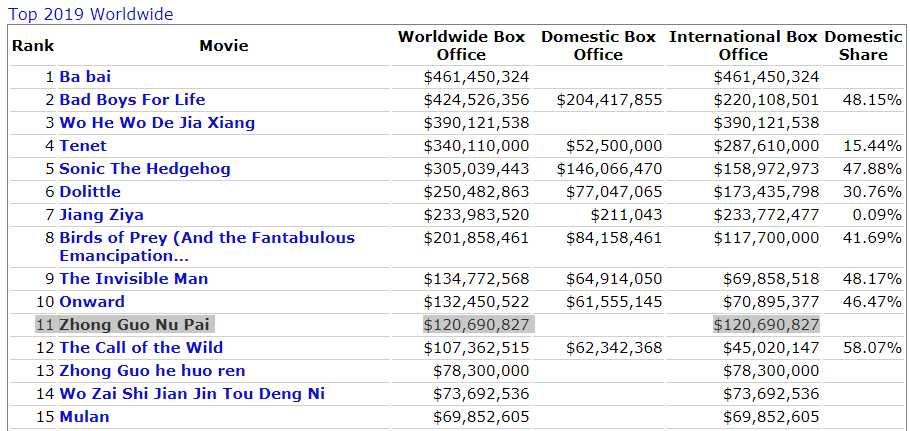
Task: Open the Jiang Ziya link
Action: click(101, 215)
